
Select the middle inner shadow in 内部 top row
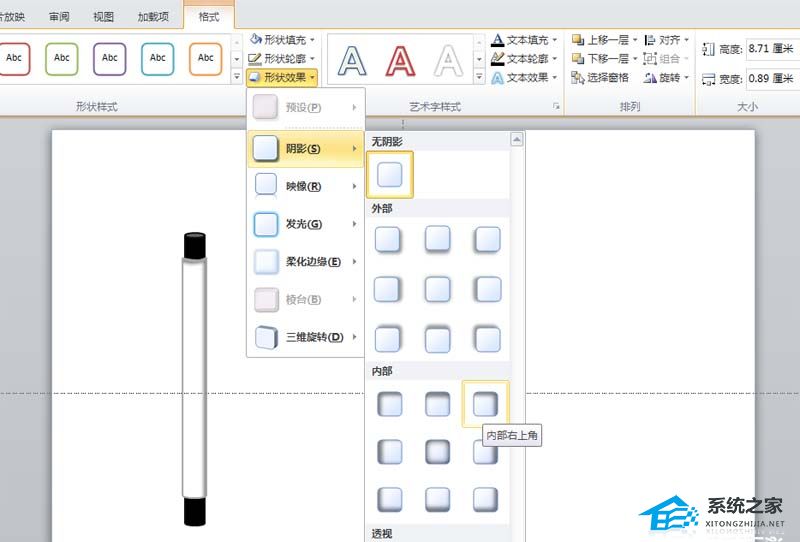coord(438,404)
